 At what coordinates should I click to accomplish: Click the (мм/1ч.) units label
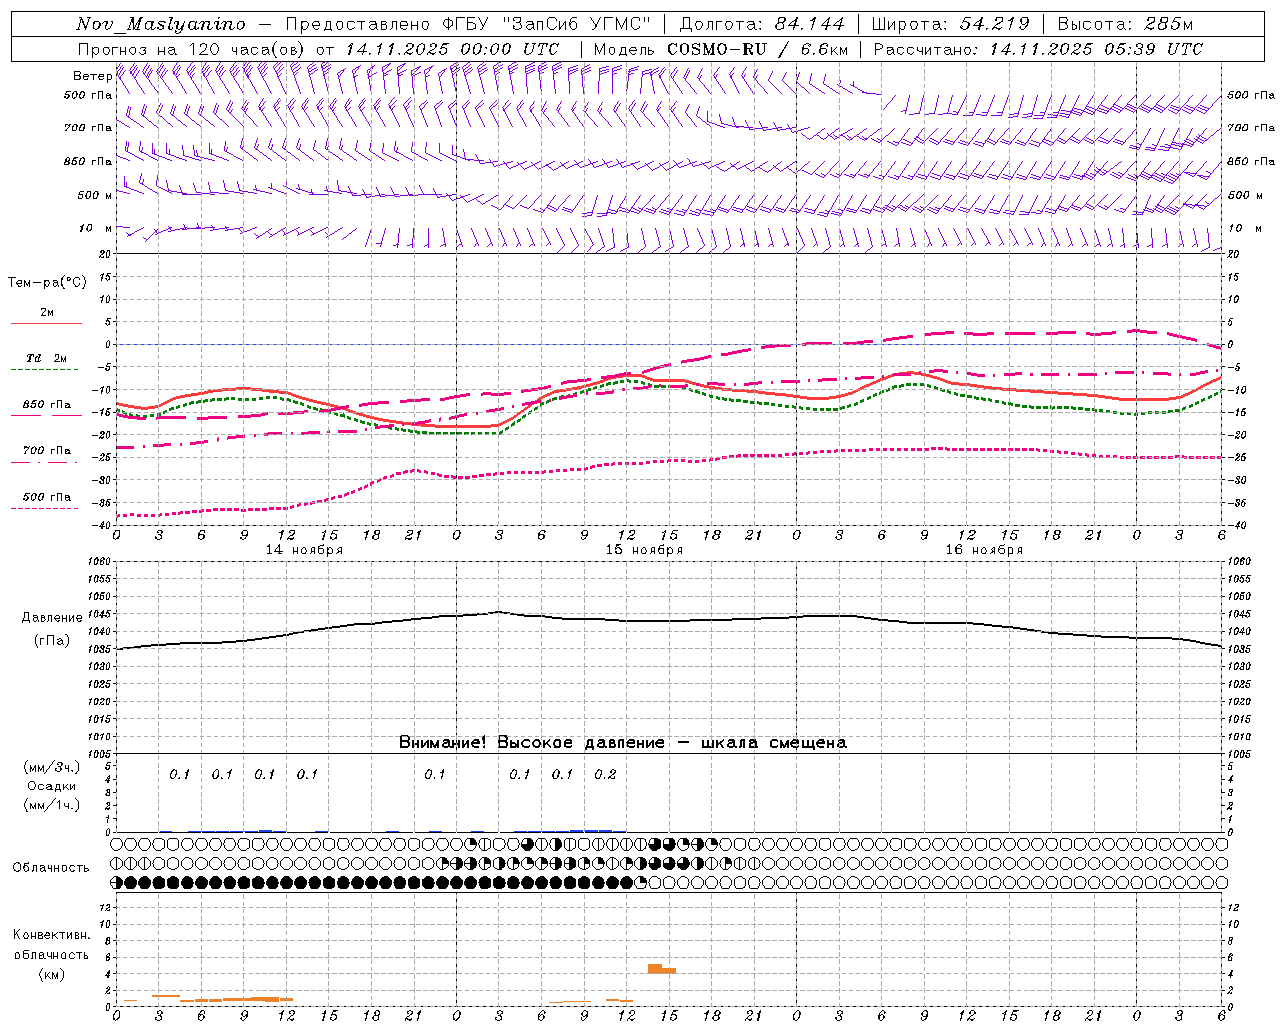pyautogui.click(x=52, y=805)
